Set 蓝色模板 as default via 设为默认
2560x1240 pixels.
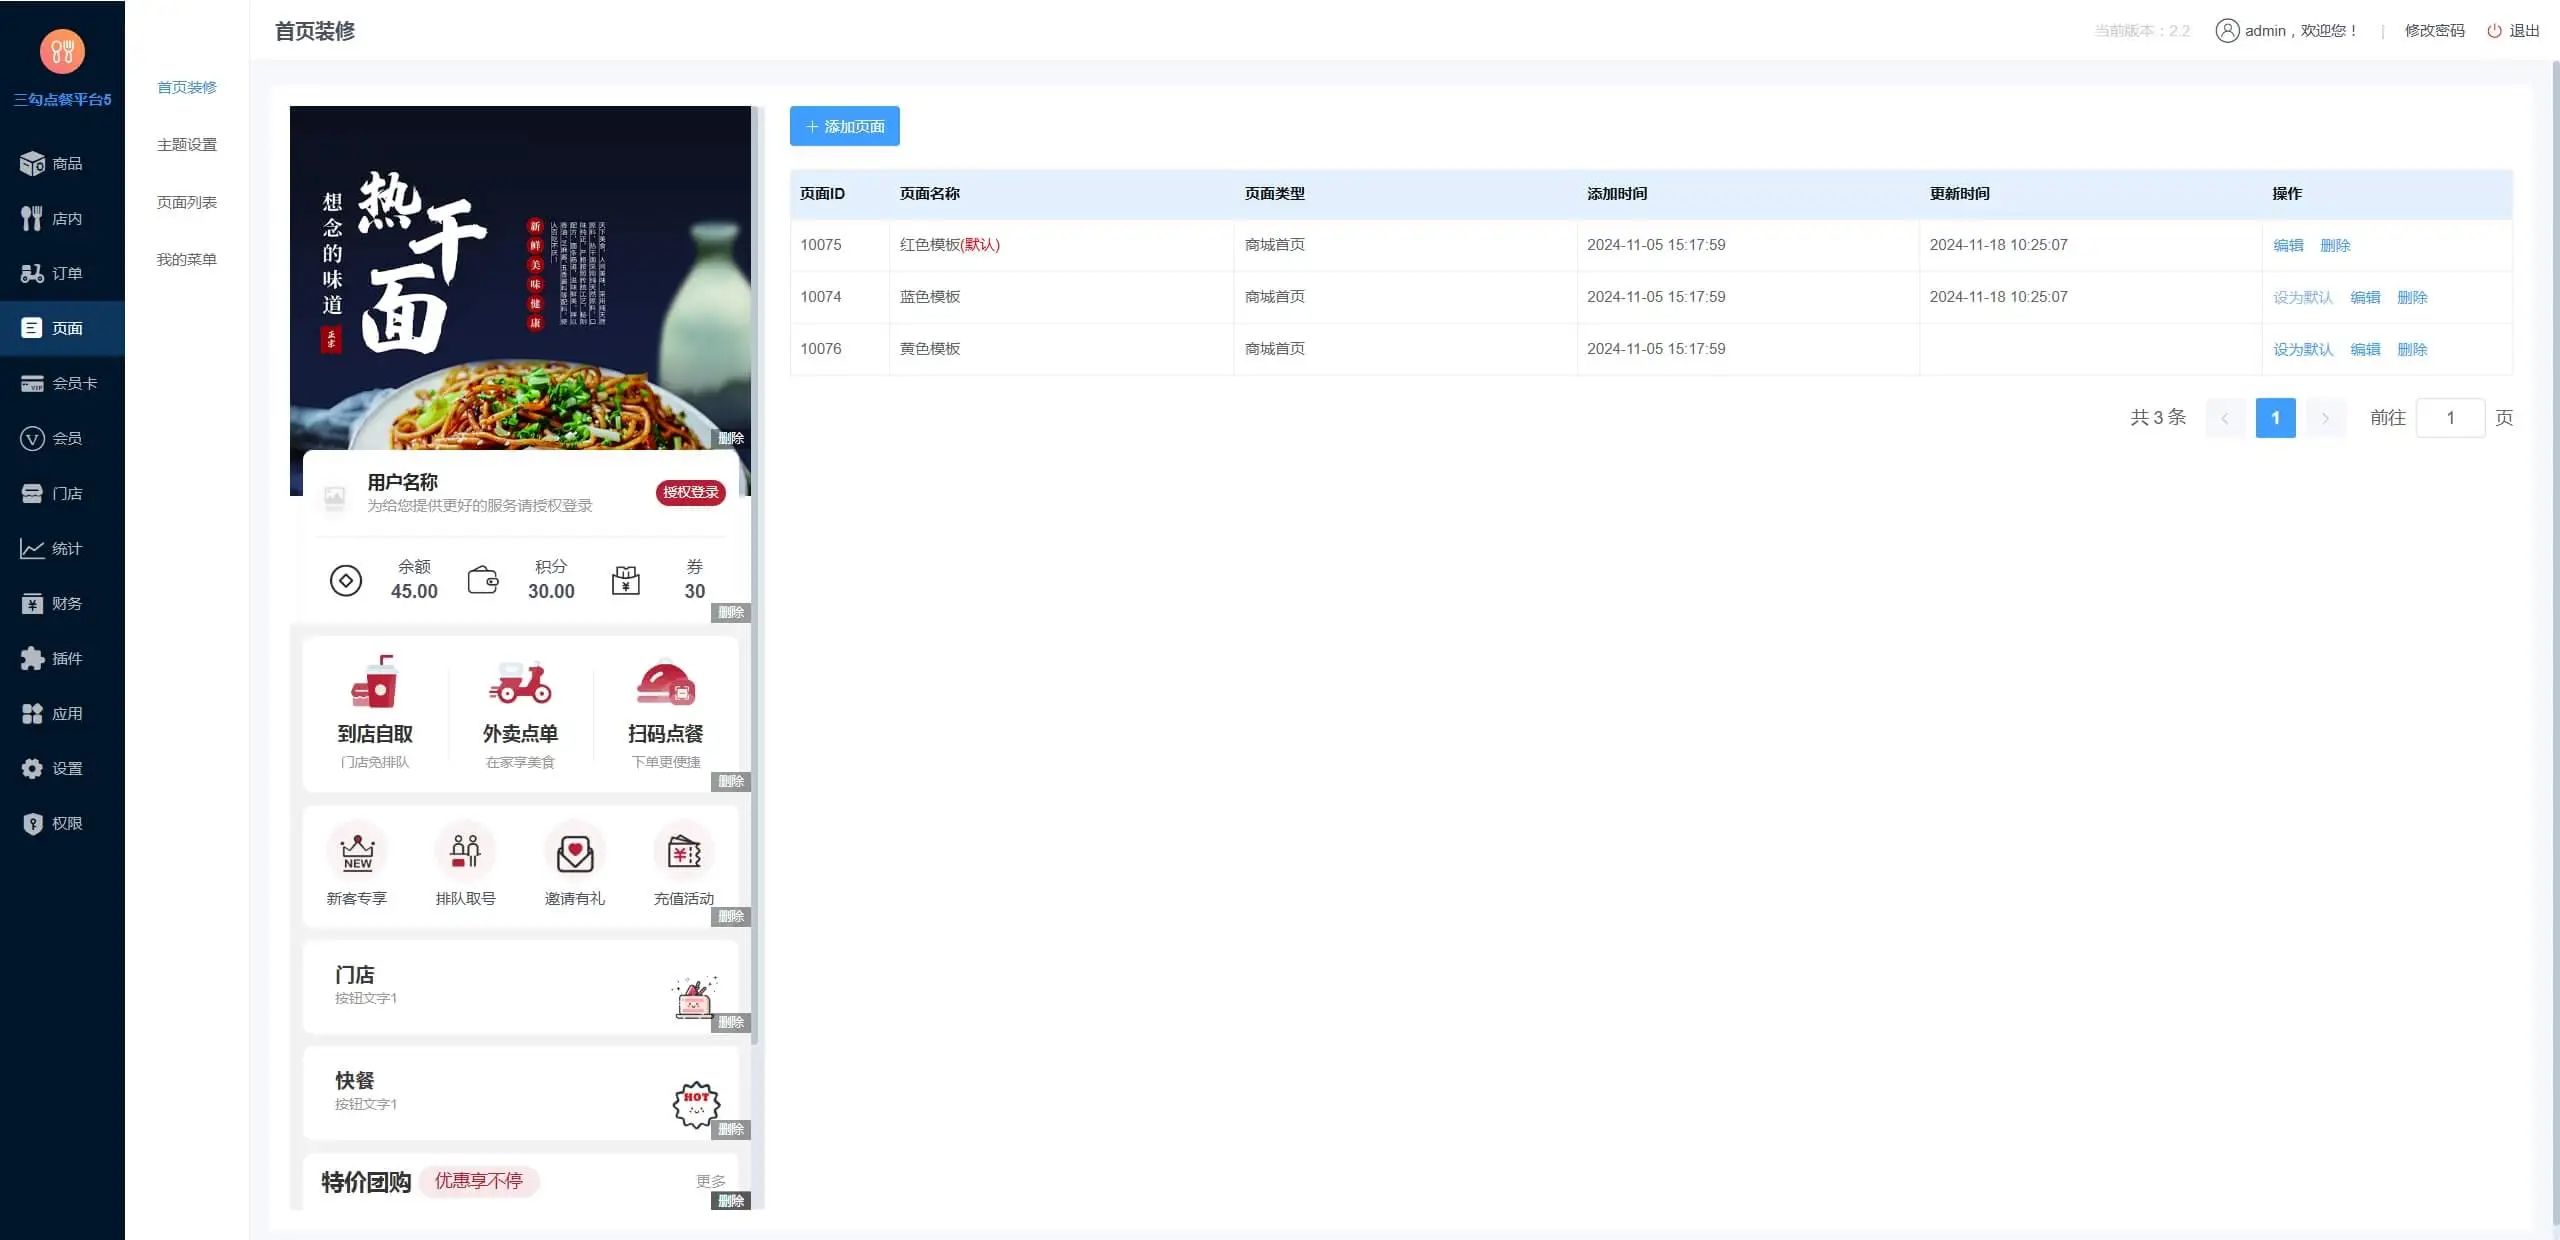point(2302,297)
